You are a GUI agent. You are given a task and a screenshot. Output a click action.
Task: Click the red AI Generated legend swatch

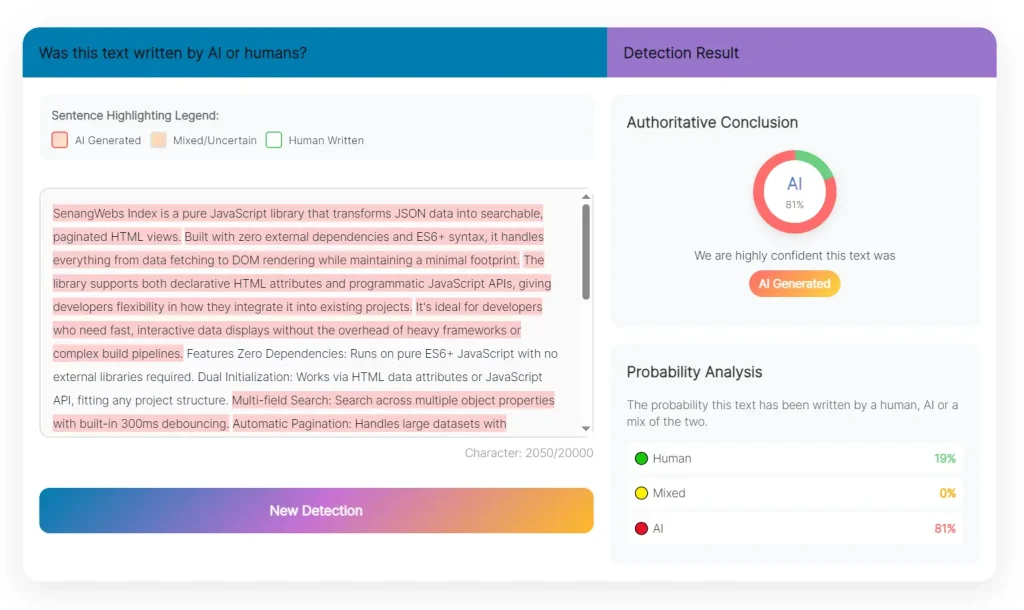[x=60, y=140]
